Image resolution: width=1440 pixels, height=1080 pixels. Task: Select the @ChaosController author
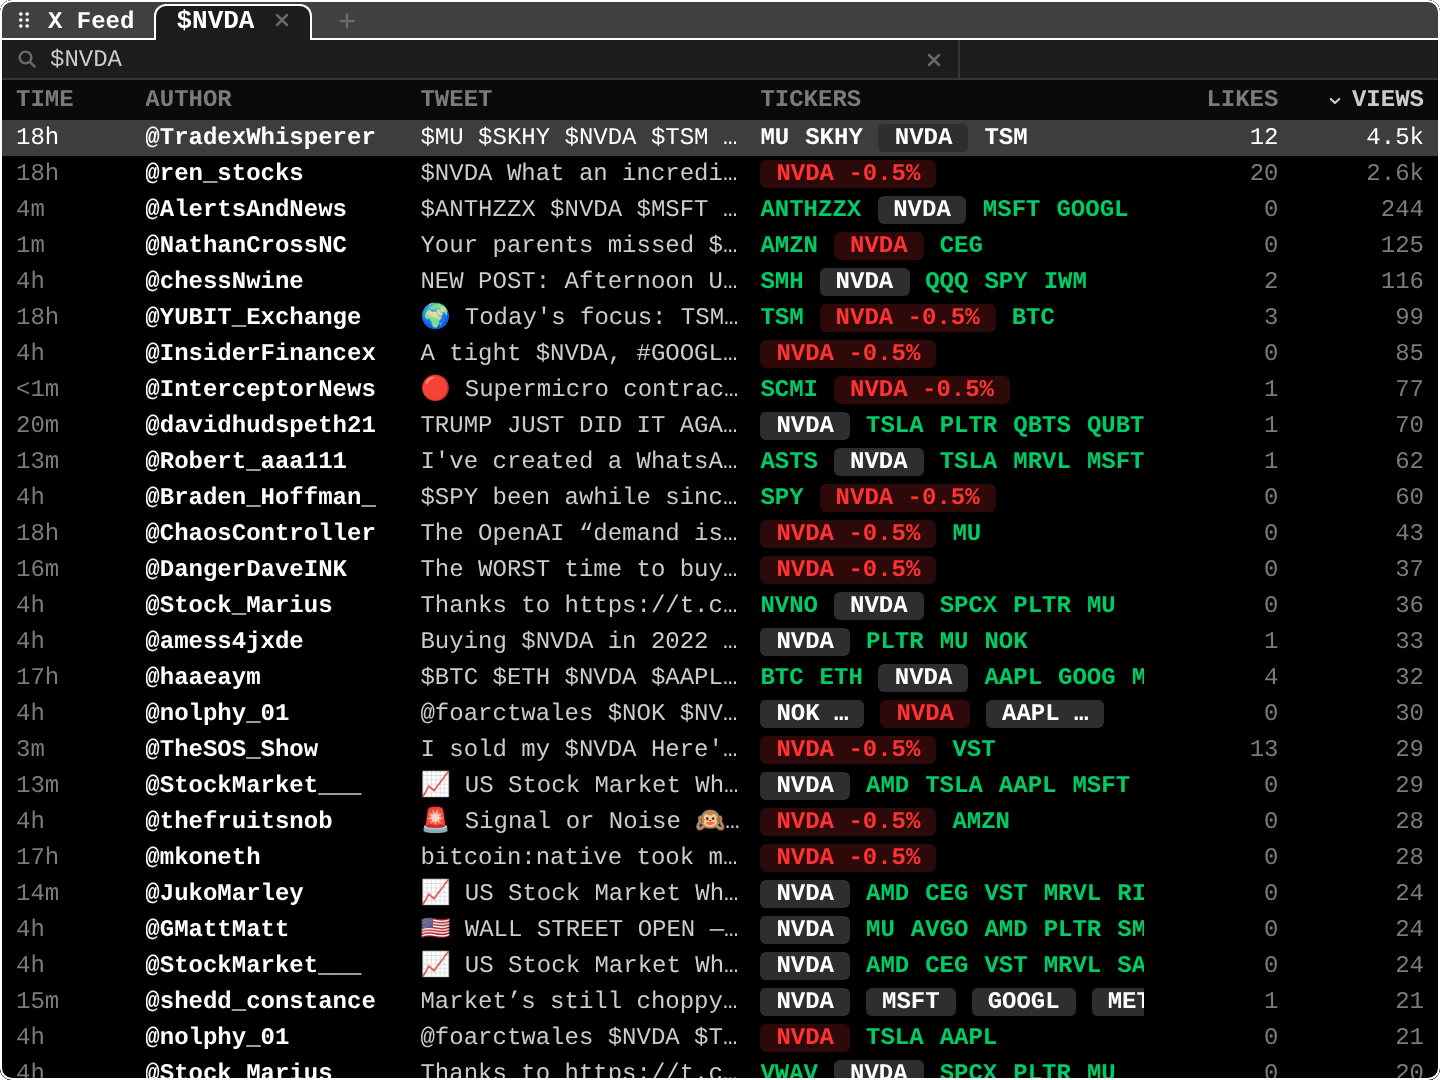click(260, 533)
